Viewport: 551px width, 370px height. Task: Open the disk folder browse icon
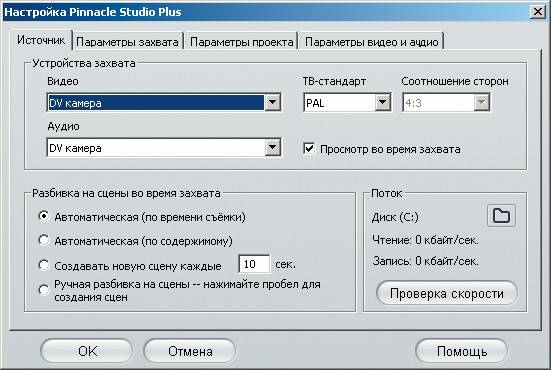(501, 215)
